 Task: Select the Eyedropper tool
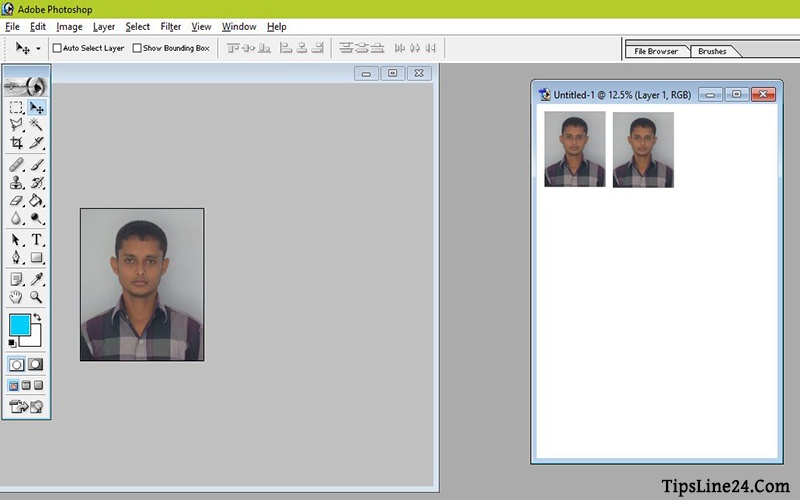click(x=36, y=279)
